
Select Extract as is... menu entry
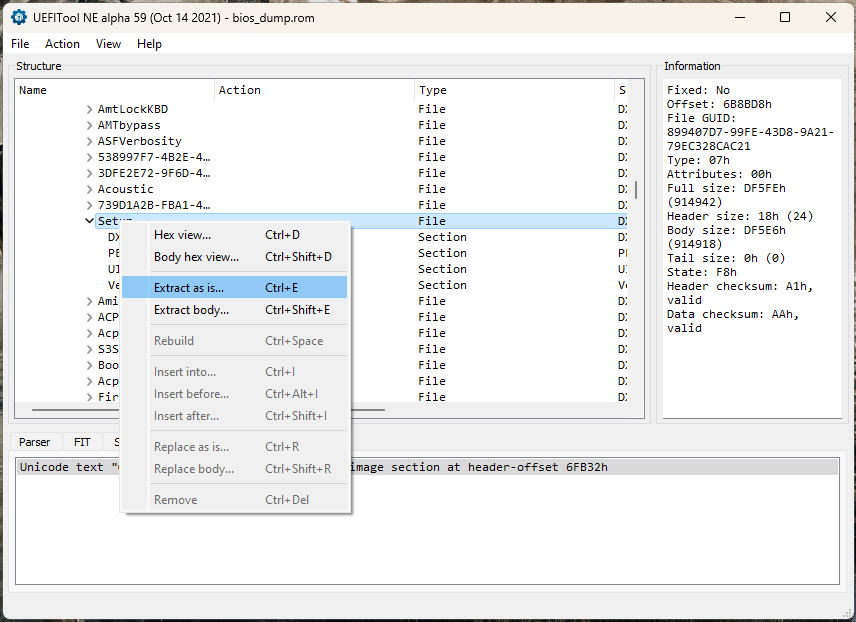(x=235, y=287)
